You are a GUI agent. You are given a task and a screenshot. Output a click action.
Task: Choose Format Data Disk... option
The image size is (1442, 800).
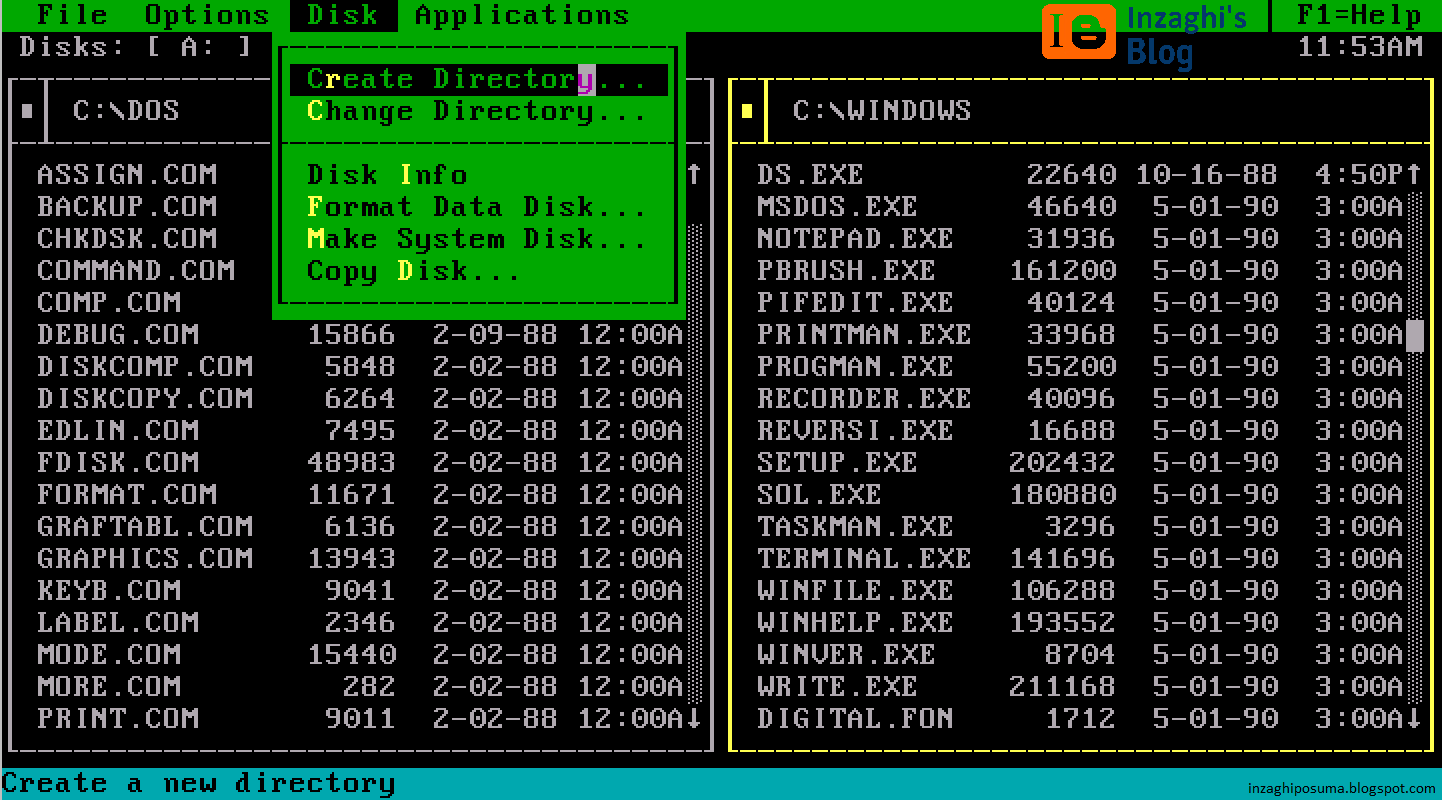477,207
